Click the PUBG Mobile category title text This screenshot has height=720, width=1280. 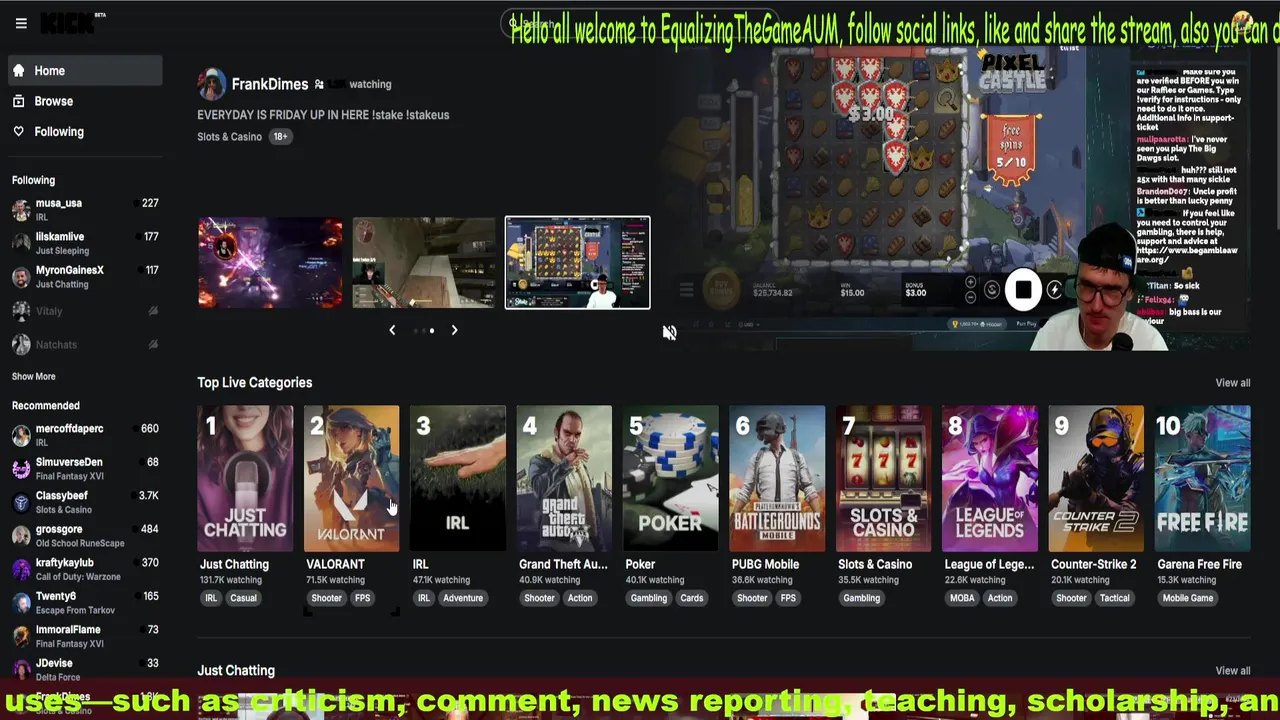[765, 564]
